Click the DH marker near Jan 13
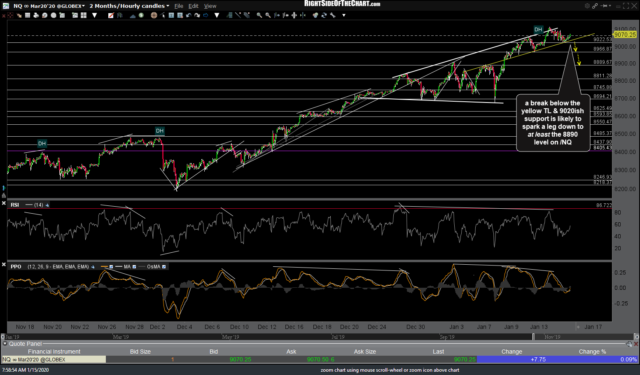Screen dimensions: 640x375 [x=538, y=29]
